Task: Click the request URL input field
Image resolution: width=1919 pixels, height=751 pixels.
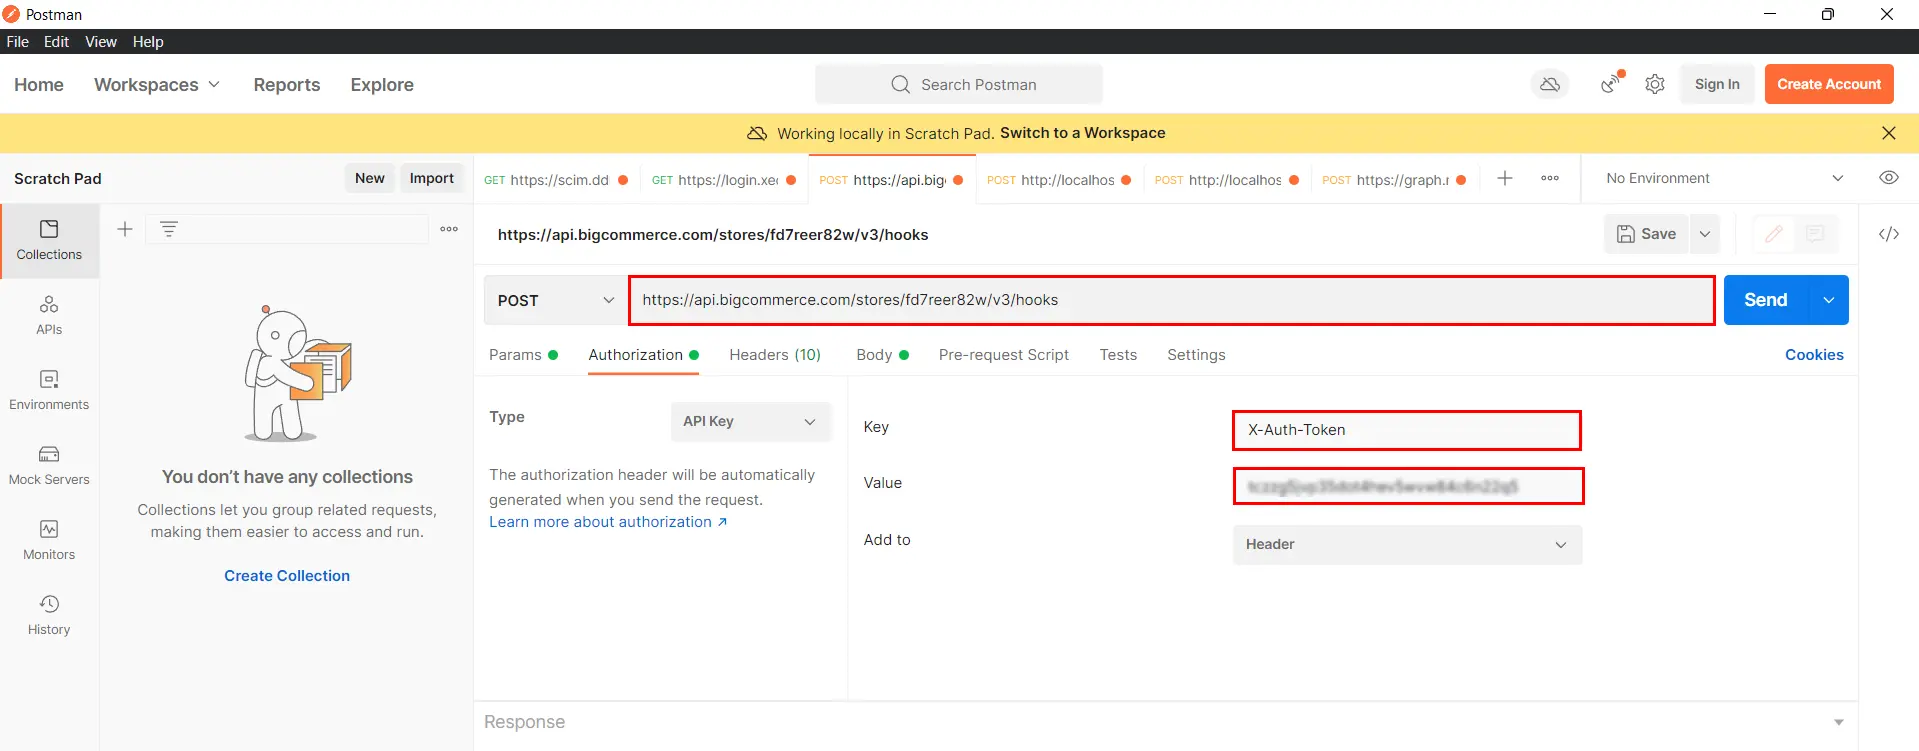Action: (1172, 300)
